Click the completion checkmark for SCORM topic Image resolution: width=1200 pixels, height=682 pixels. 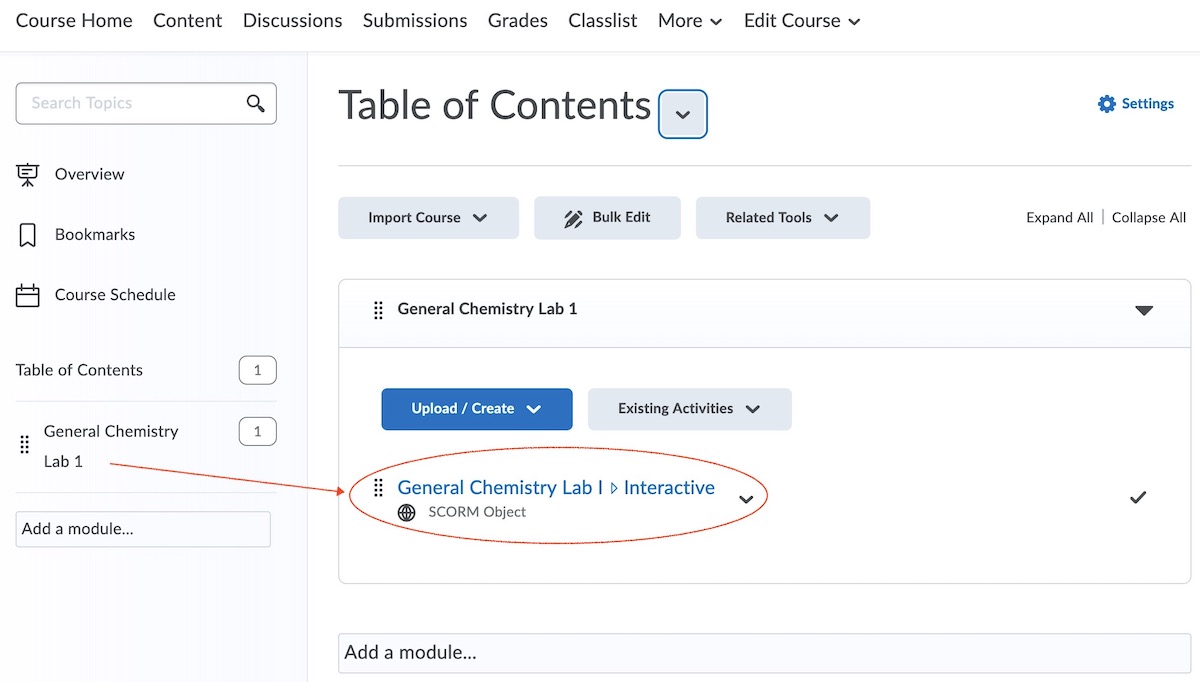tap(1137, 497)
